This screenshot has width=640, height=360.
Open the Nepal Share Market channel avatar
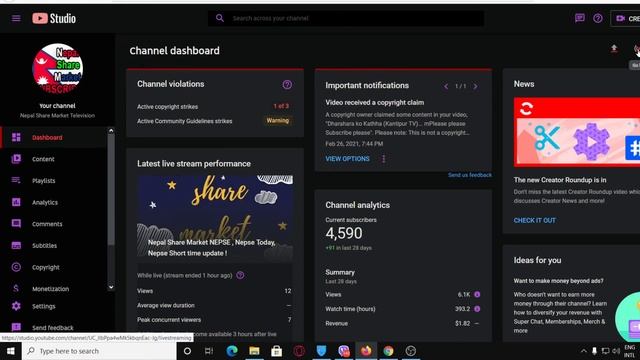coord(58,69)
